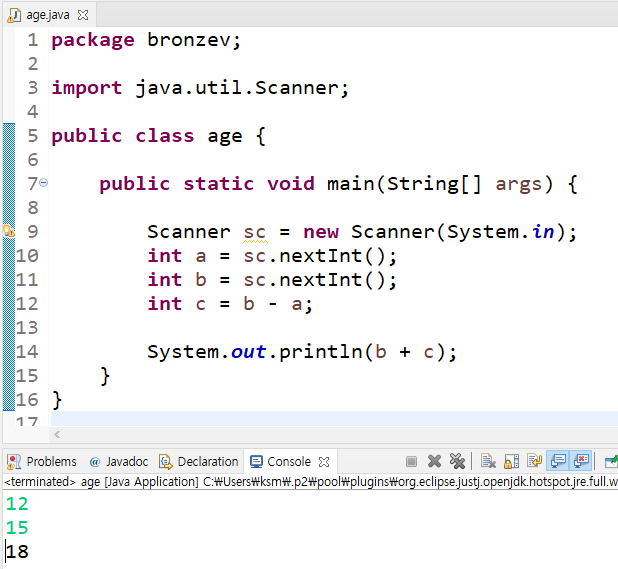This screenshot has height=569, width=618.
Task: Click console output value 18
Action: (x=17, y=551)
